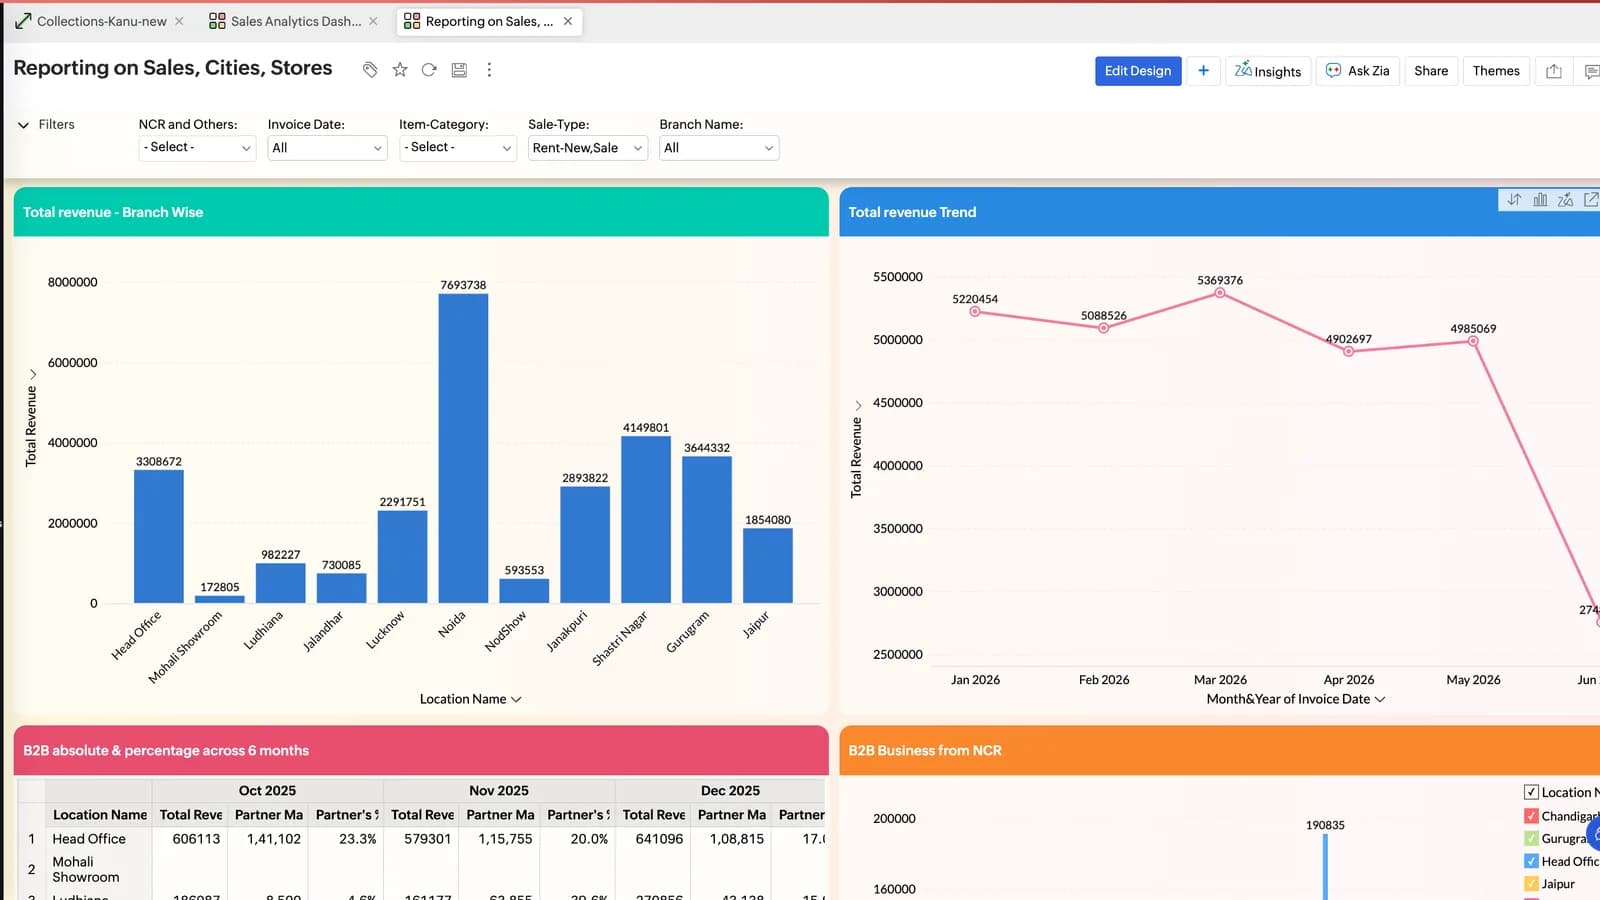Click B2B absolute & percentage across 6 months title

pyautogui.click(x=166, y=750)
